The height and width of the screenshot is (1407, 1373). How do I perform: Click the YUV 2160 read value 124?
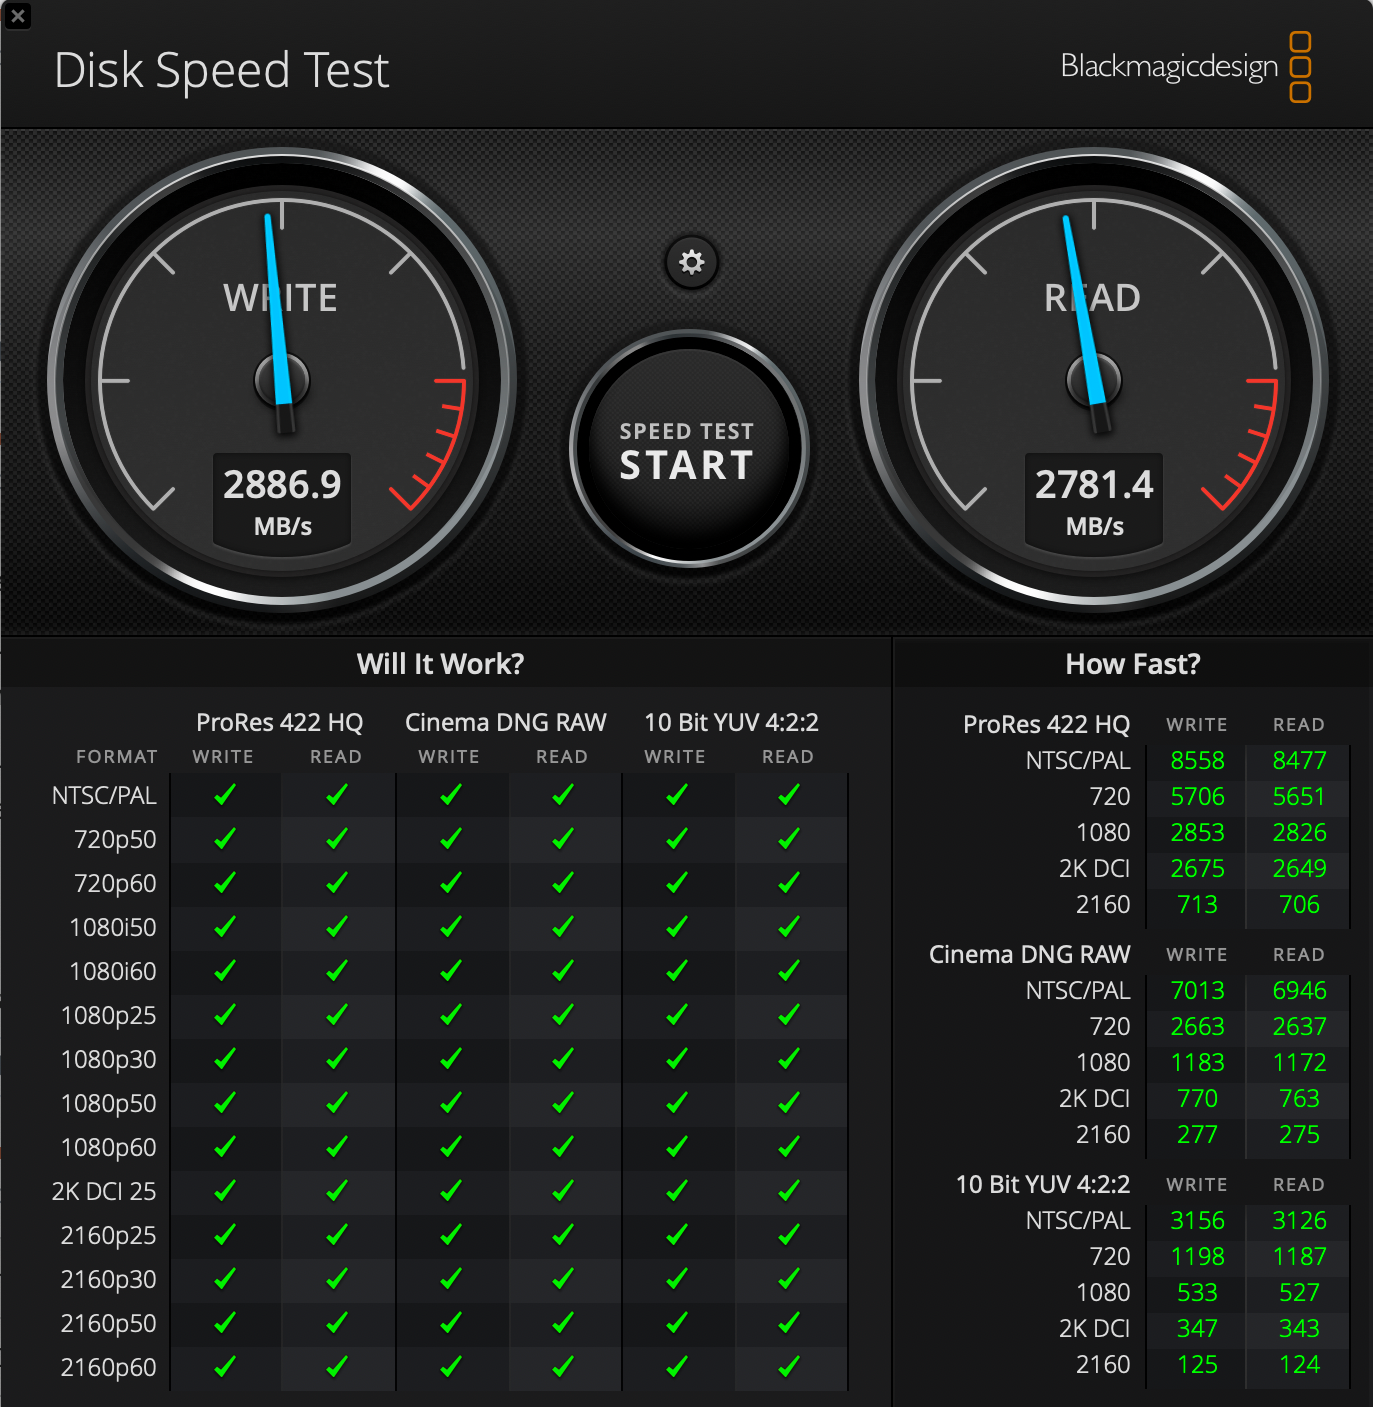(1299, 1365)
